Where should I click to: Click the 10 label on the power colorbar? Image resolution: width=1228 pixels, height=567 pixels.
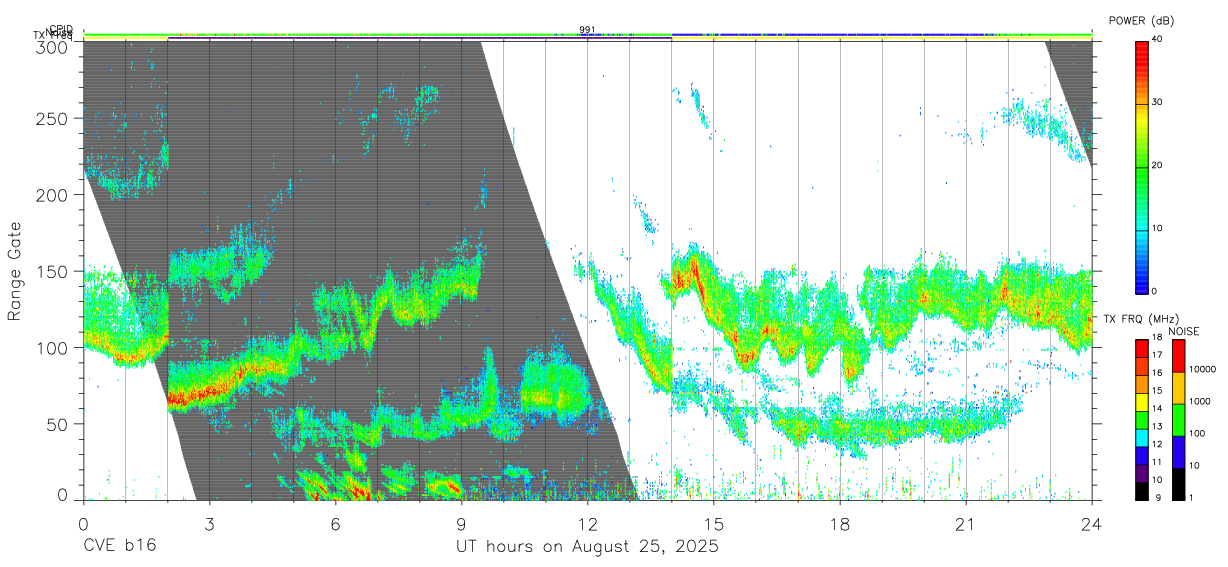click(1158, 228)
